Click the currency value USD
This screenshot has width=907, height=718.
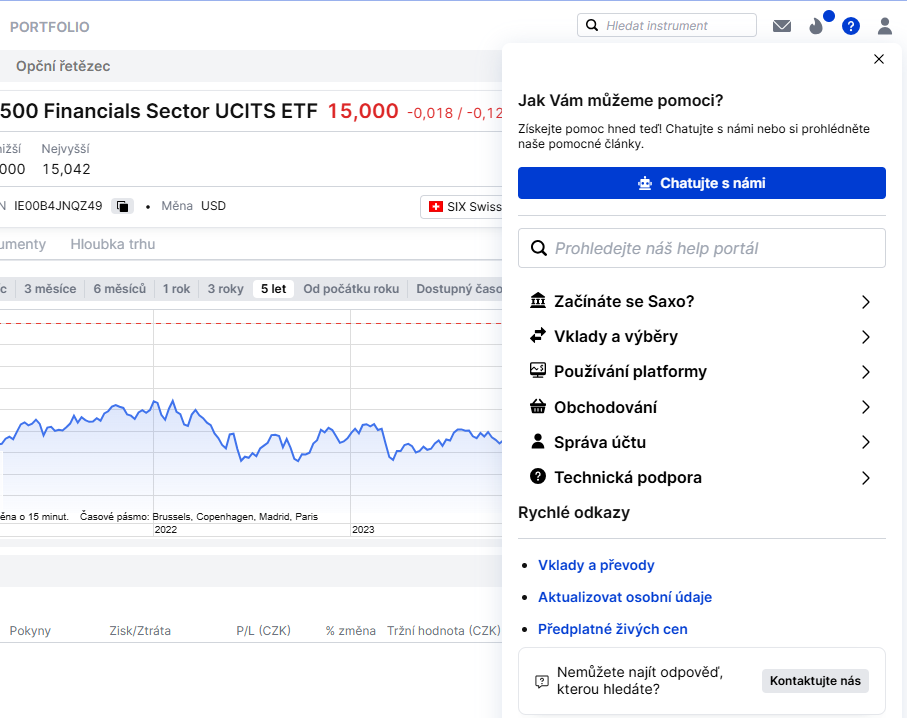point(213,206)
